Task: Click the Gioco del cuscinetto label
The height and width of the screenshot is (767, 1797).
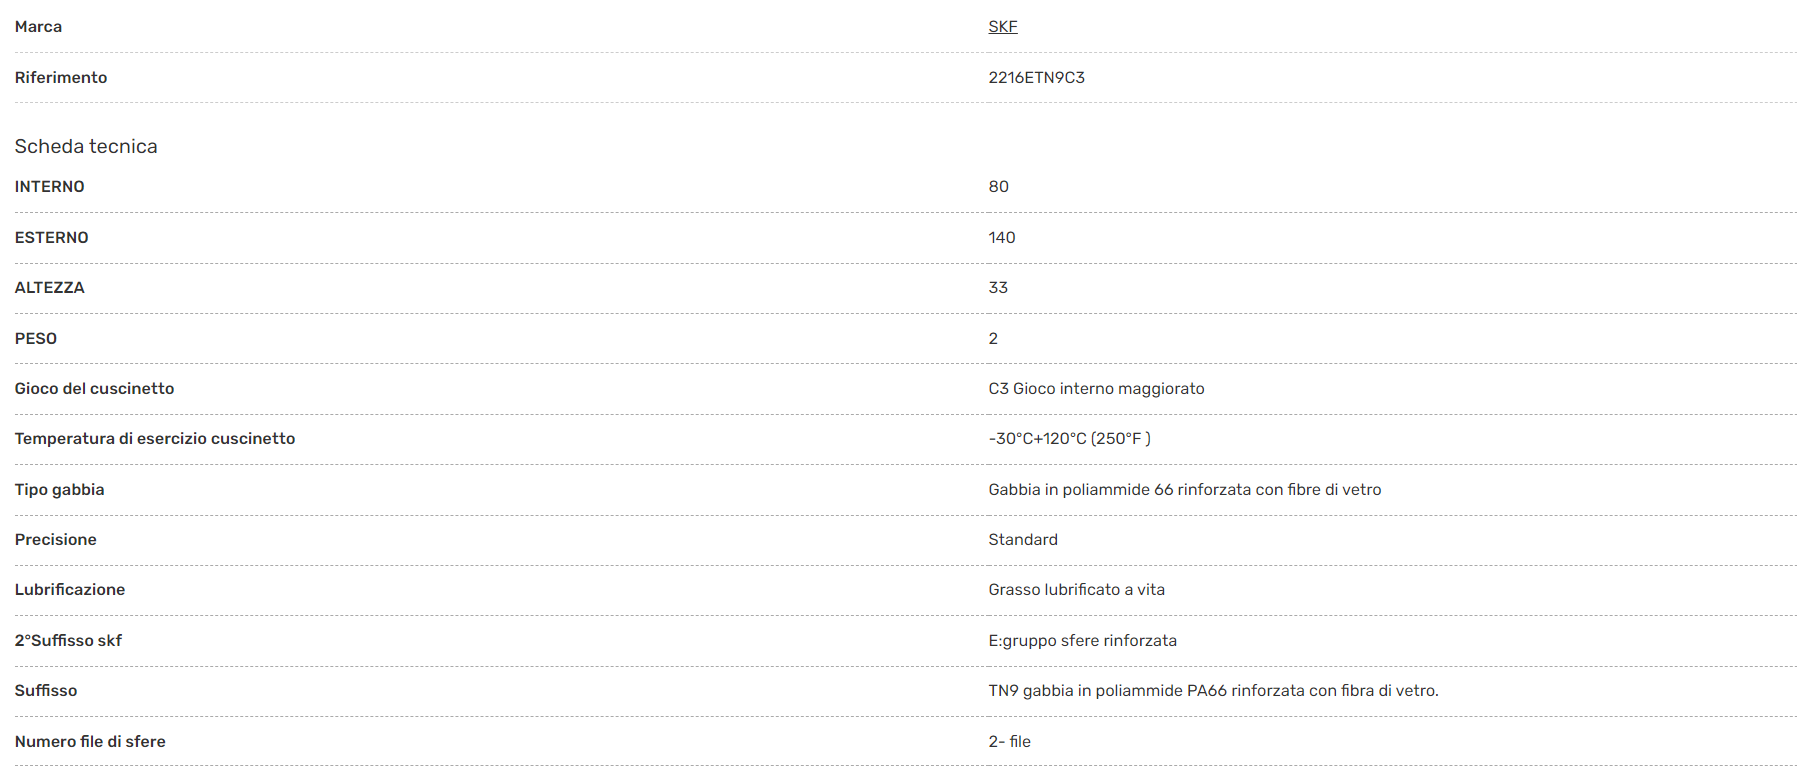Action: 94,388
